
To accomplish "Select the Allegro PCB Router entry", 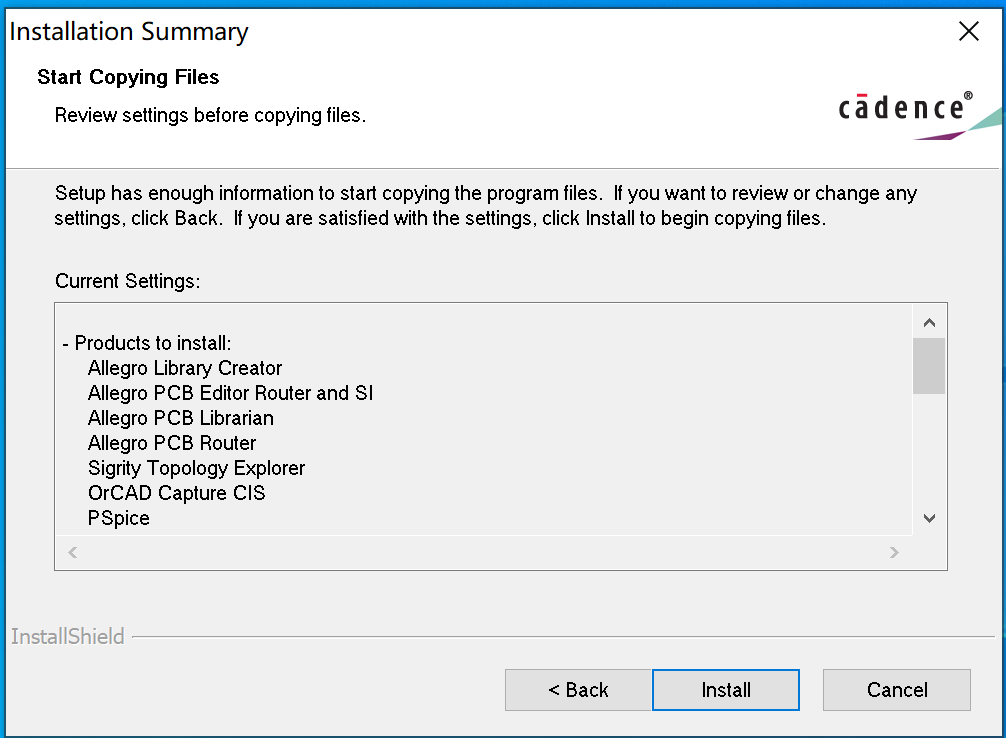I will [x=172, y=443].
